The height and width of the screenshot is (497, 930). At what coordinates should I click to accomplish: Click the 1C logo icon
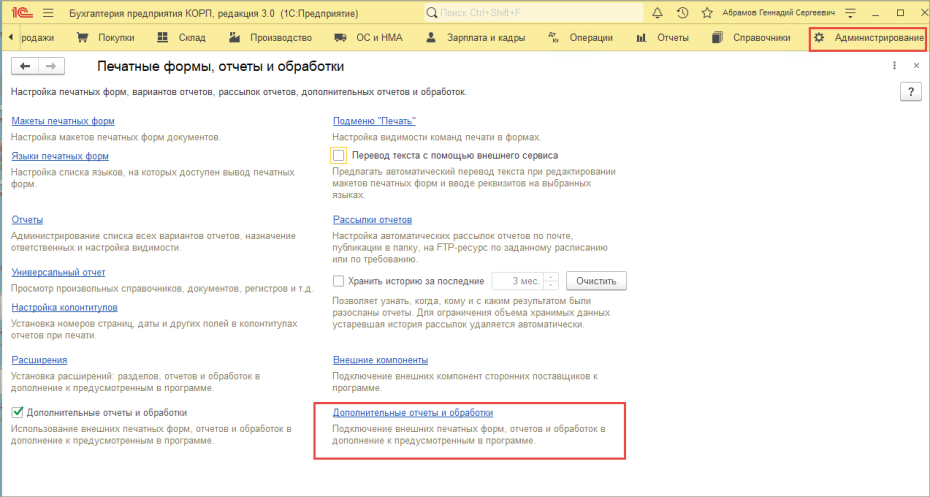click(x=24, y=12)
